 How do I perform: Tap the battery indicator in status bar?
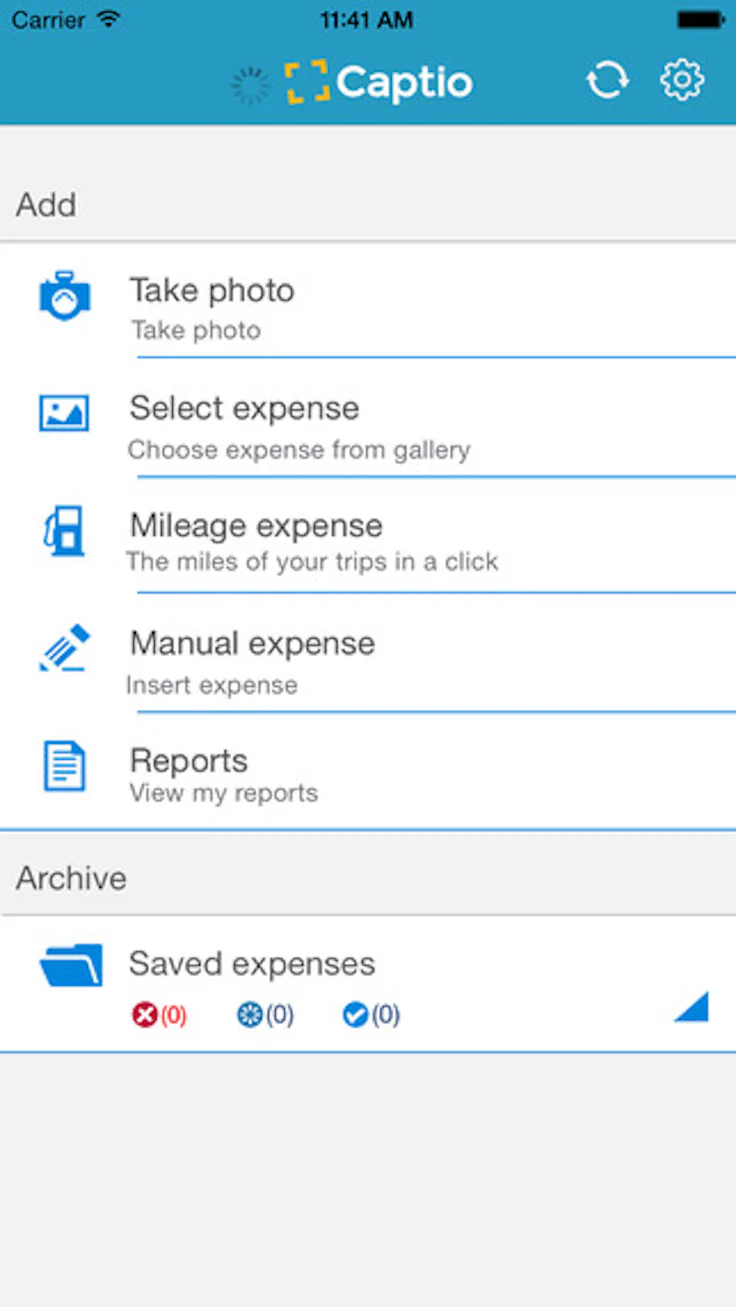pyautogui.click(x=700, y=19)
